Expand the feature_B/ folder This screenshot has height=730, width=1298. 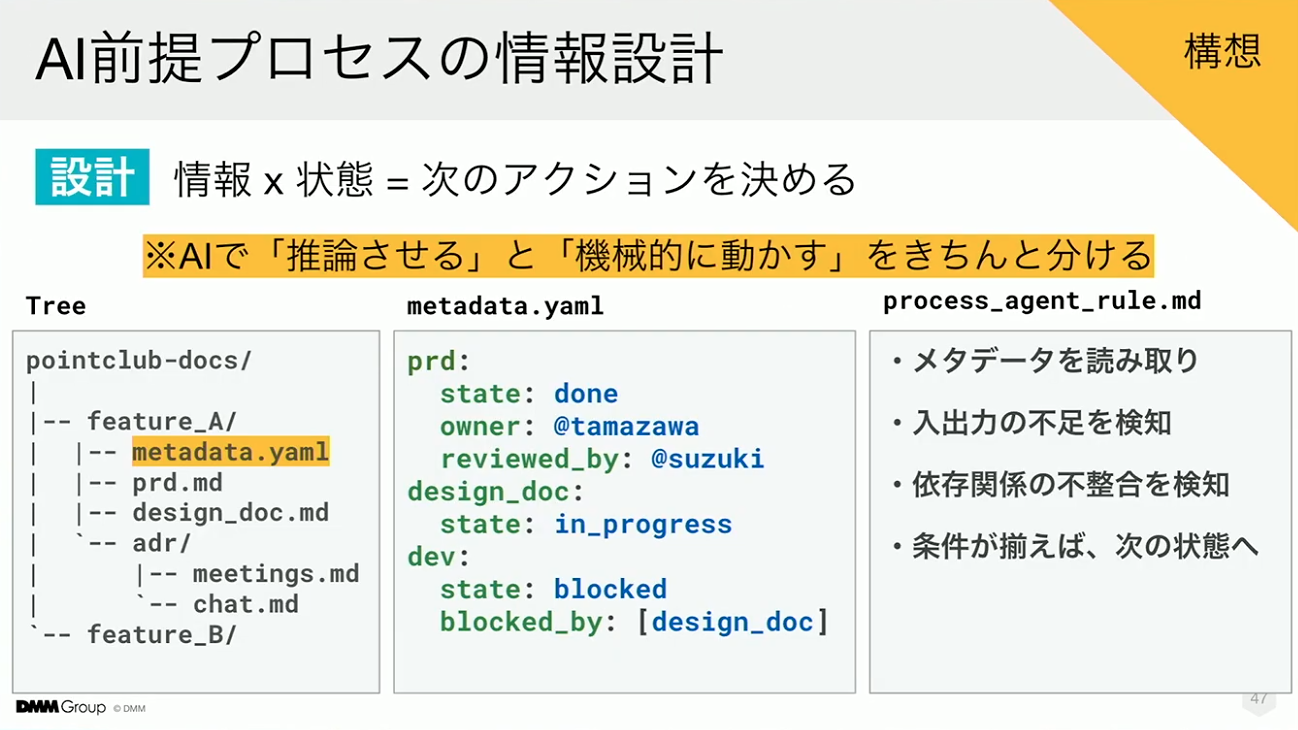click(162, 634)
